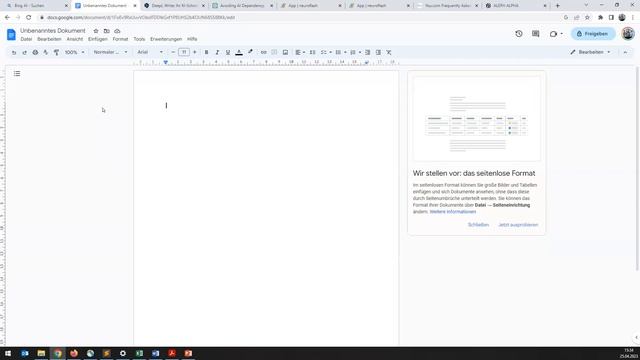640x360 pixels.
Task: Click the Google Docs home icon
Action: [x=11, y=35]
